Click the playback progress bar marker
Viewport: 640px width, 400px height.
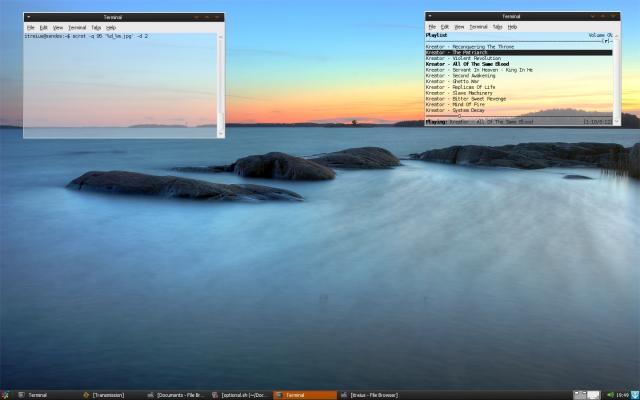(x=459, y=116)
